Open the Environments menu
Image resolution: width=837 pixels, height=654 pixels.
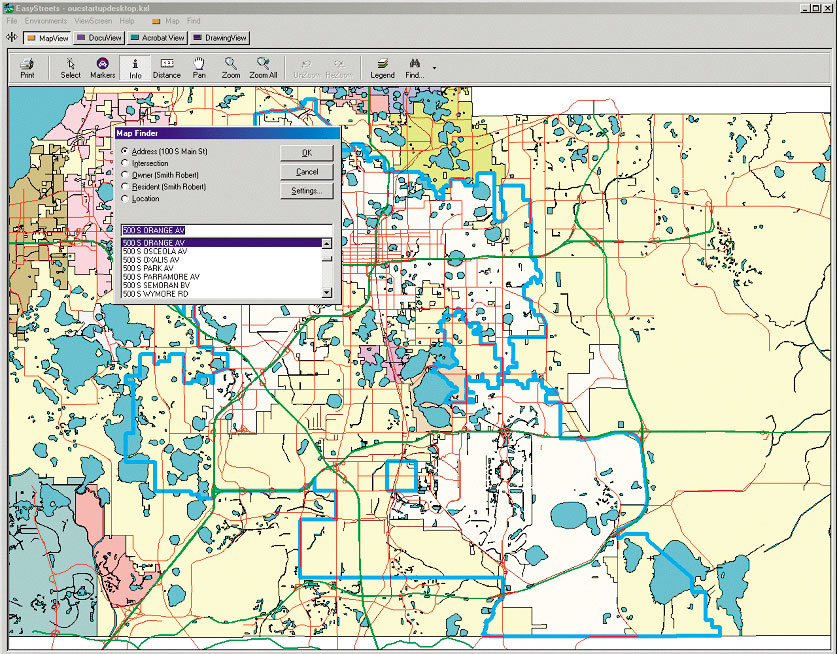[46, 21]
